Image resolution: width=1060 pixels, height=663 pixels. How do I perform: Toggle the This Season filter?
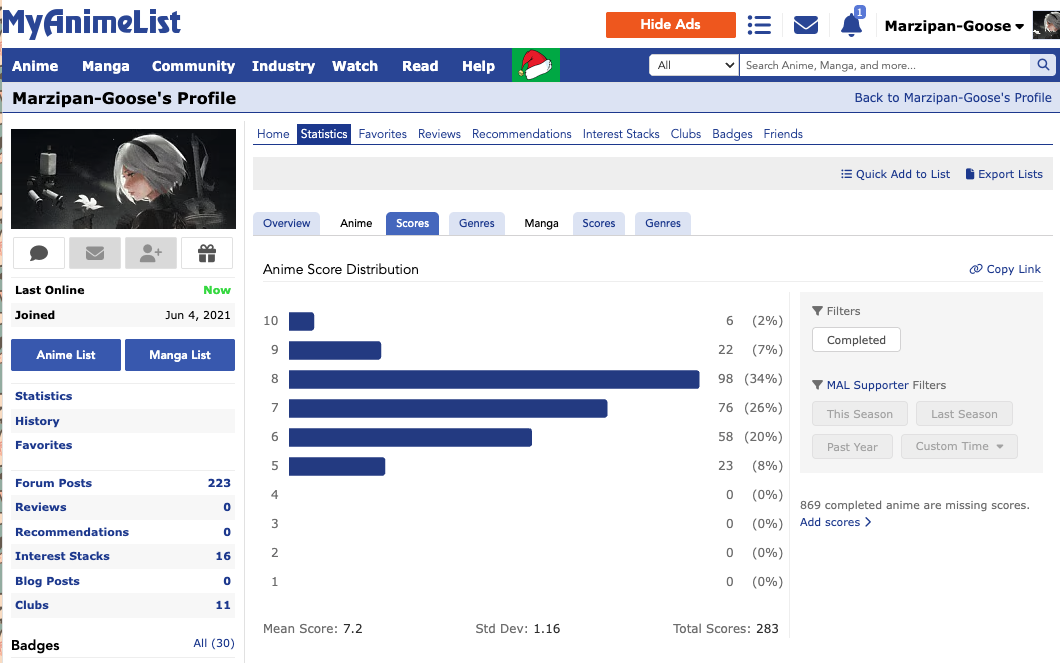(859, 414)
